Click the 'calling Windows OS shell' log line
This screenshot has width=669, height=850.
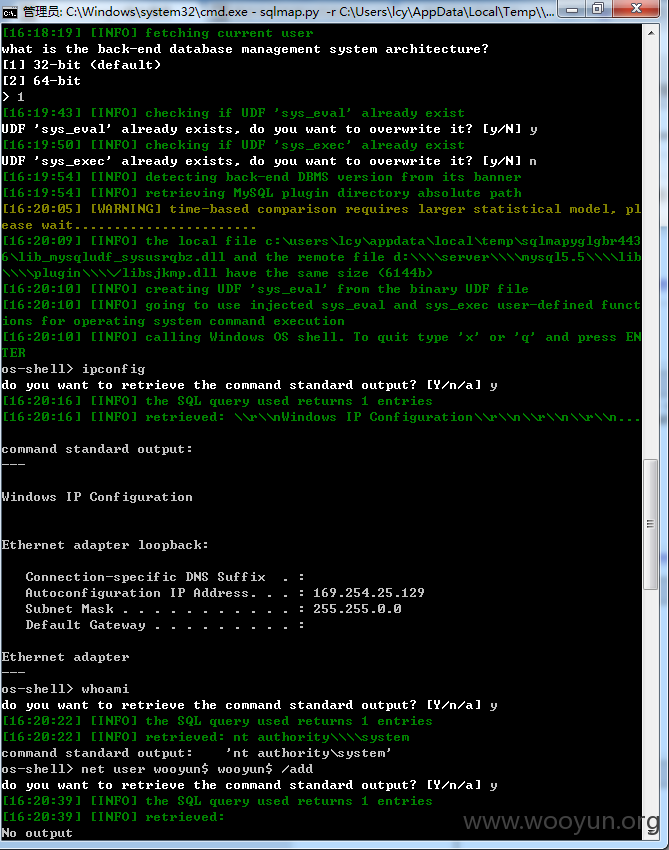321,345
